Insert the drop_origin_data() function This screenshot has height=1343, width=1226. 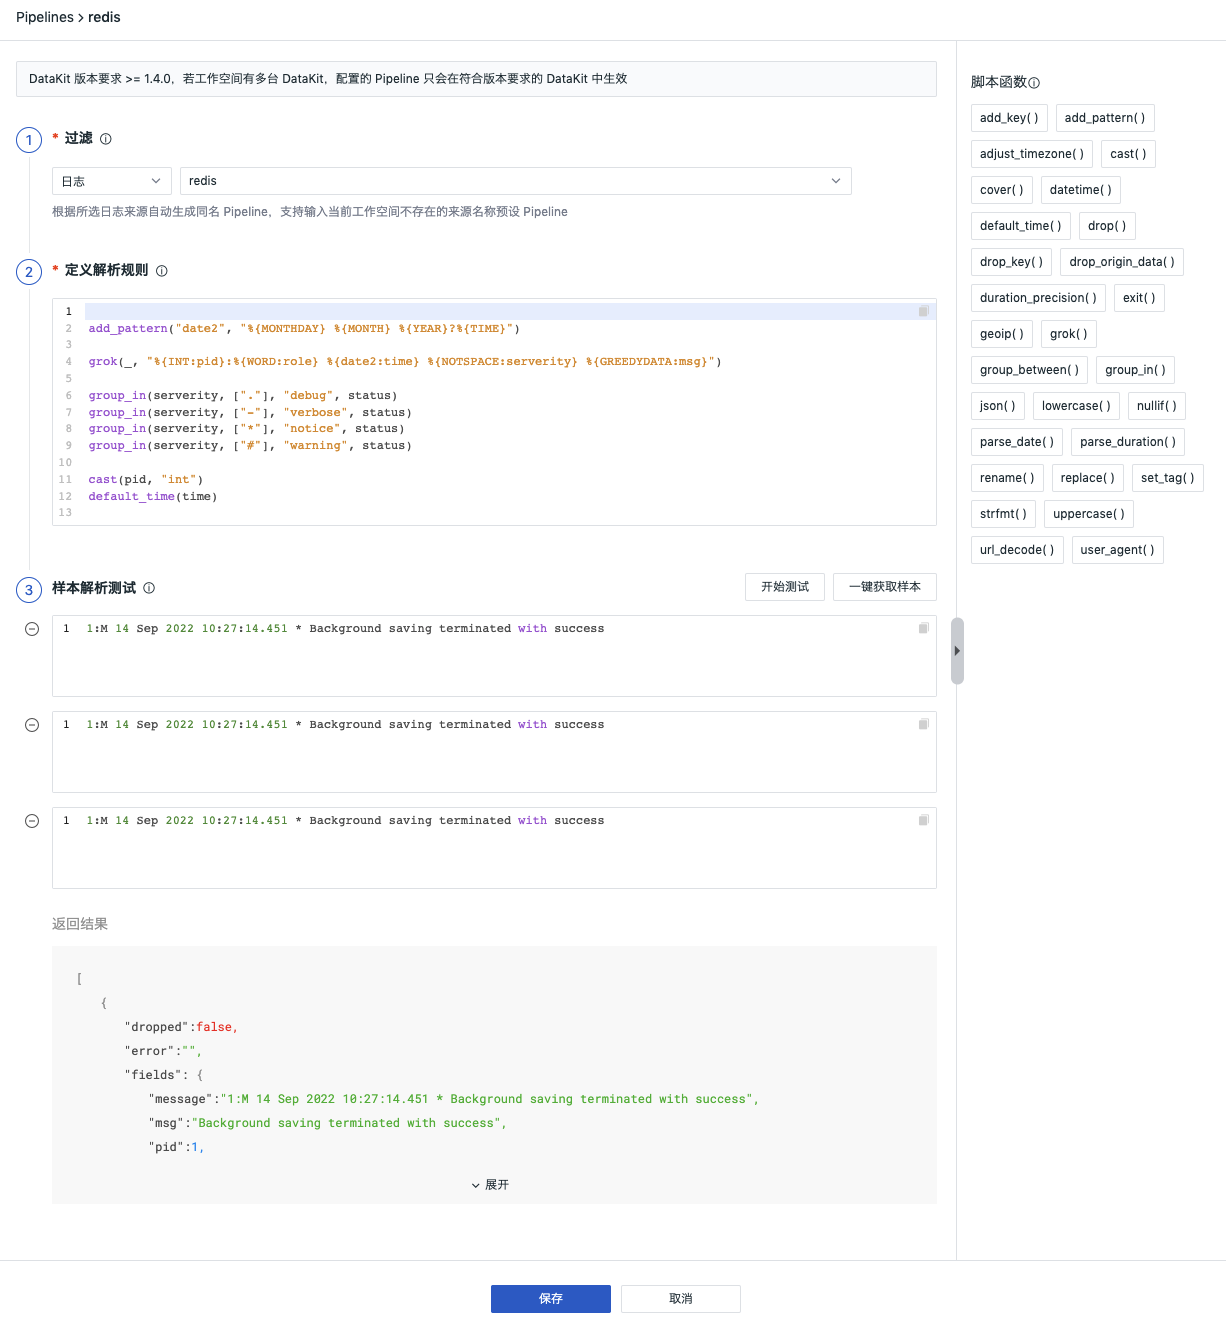click(x=1122, y=262)
